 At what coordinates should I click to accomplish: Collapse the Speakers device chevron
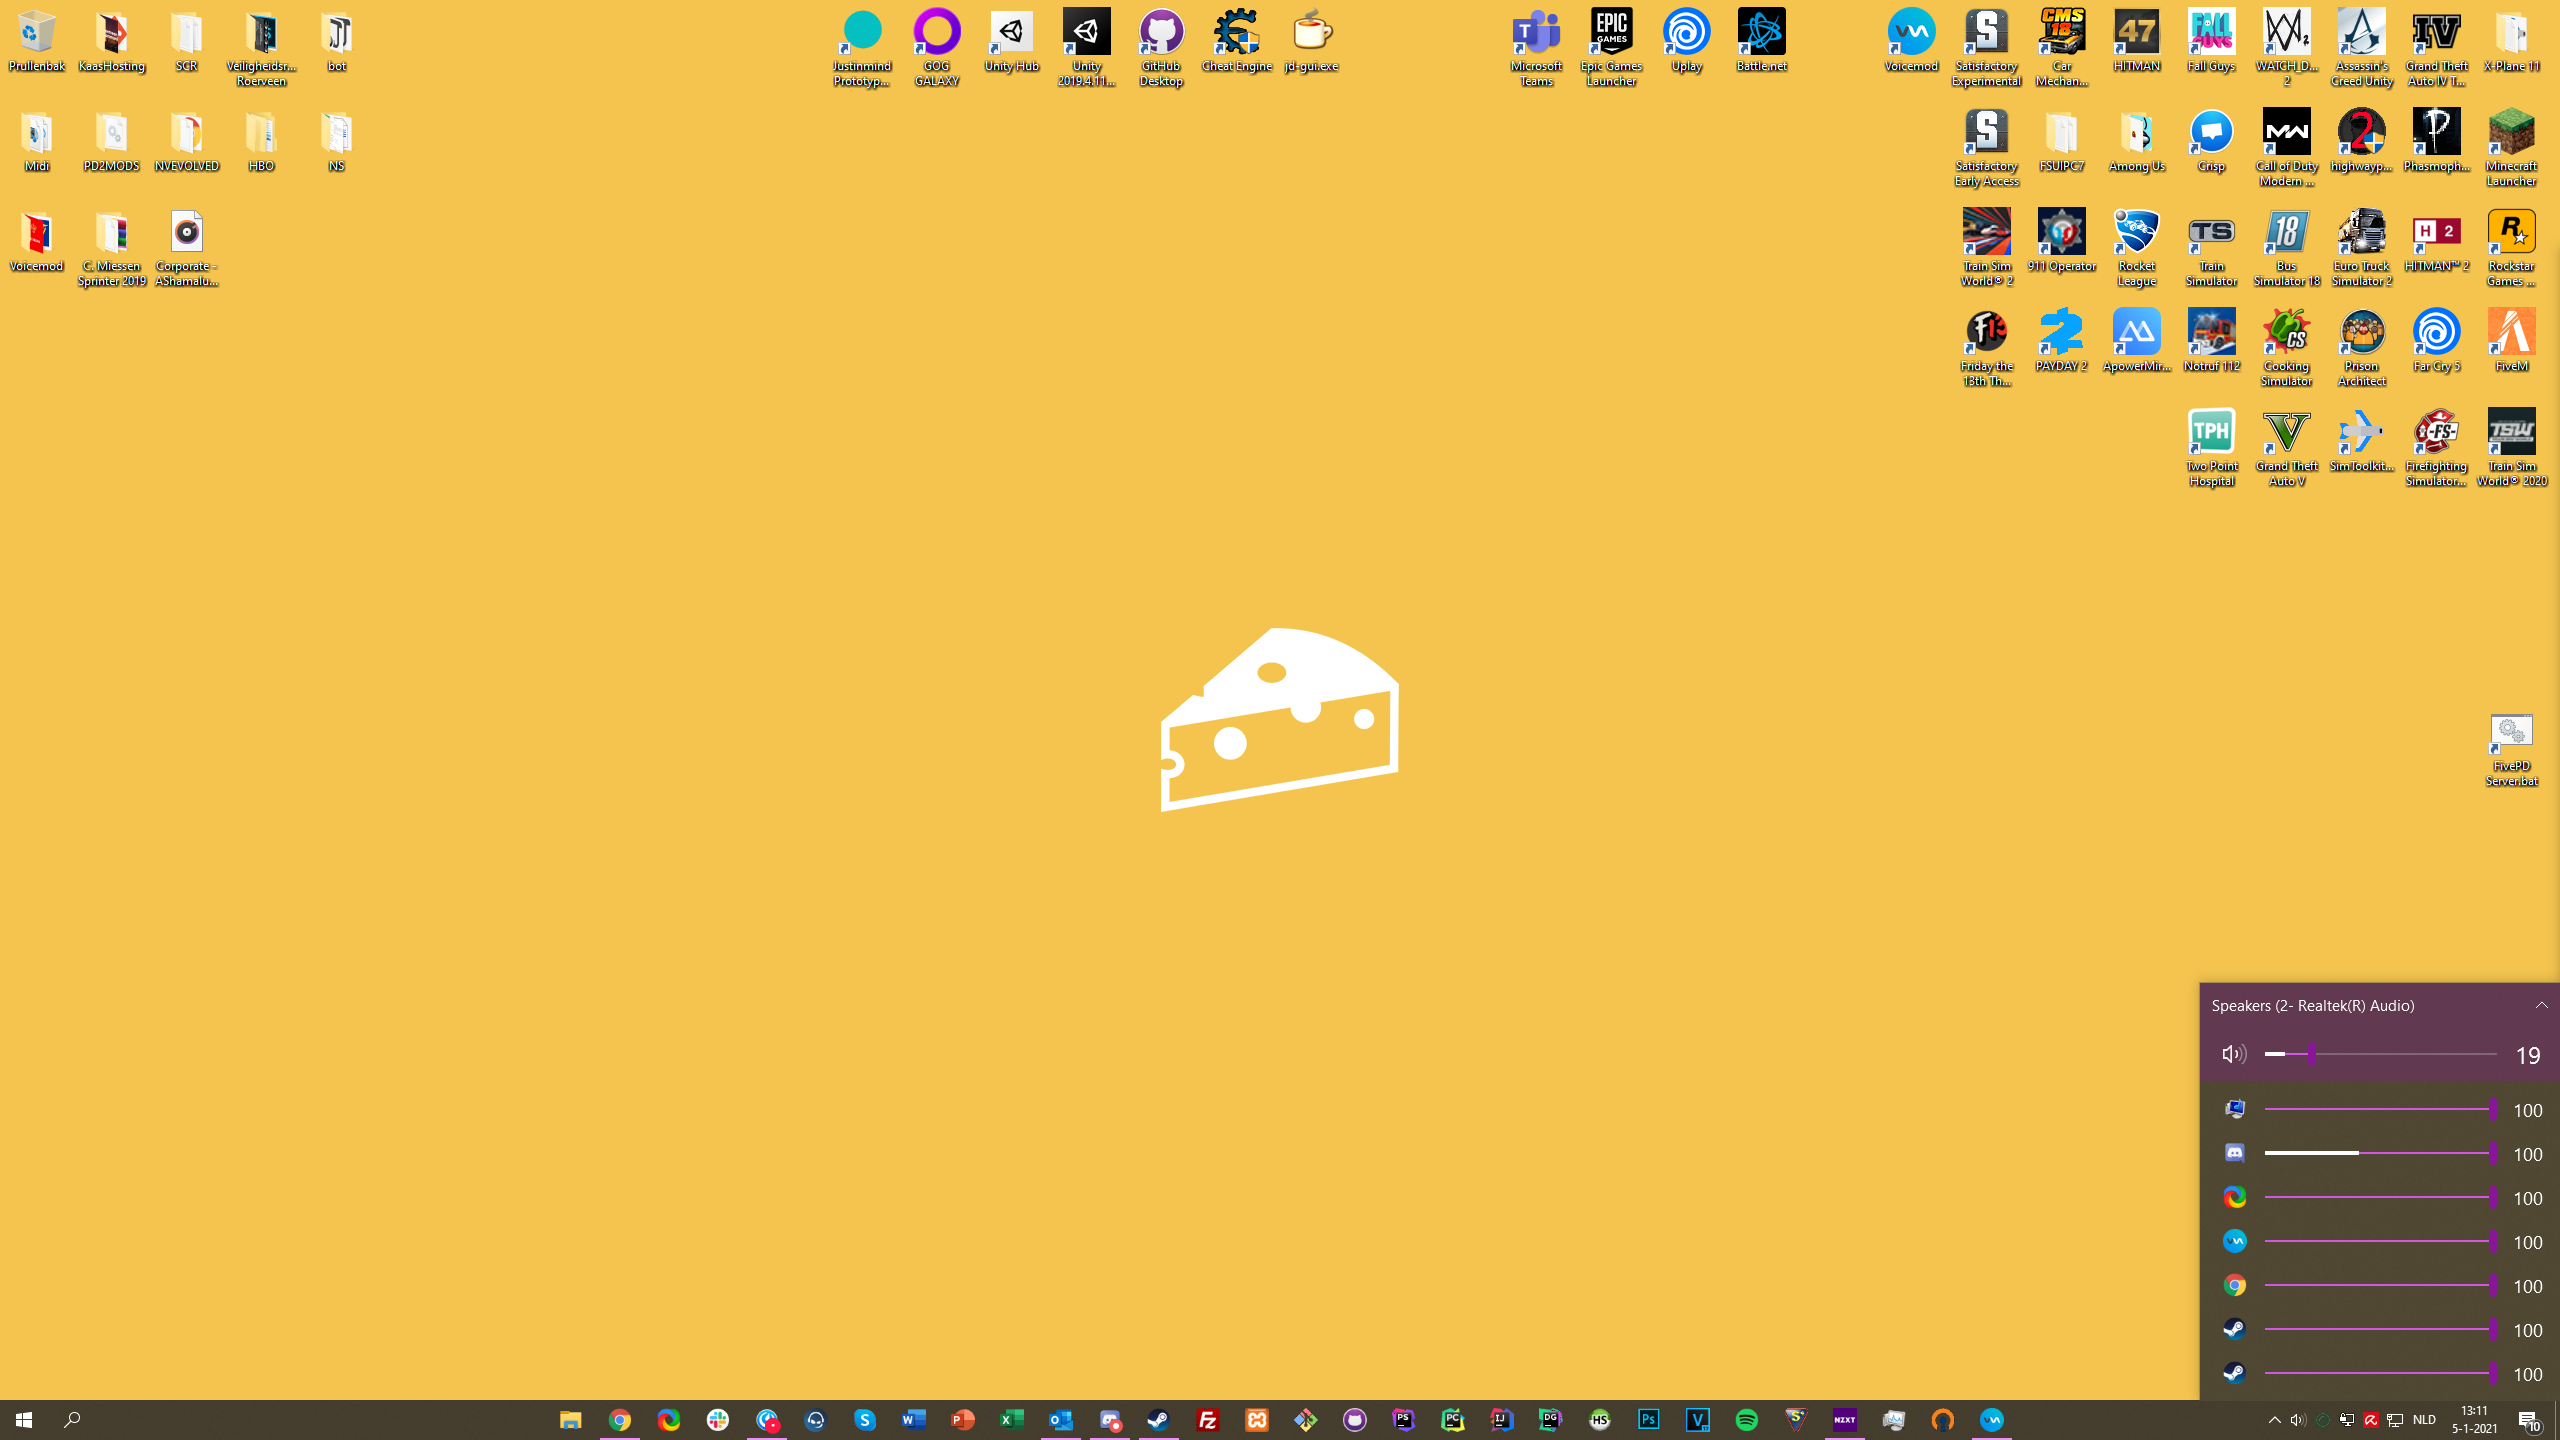click(2541, 1005)
